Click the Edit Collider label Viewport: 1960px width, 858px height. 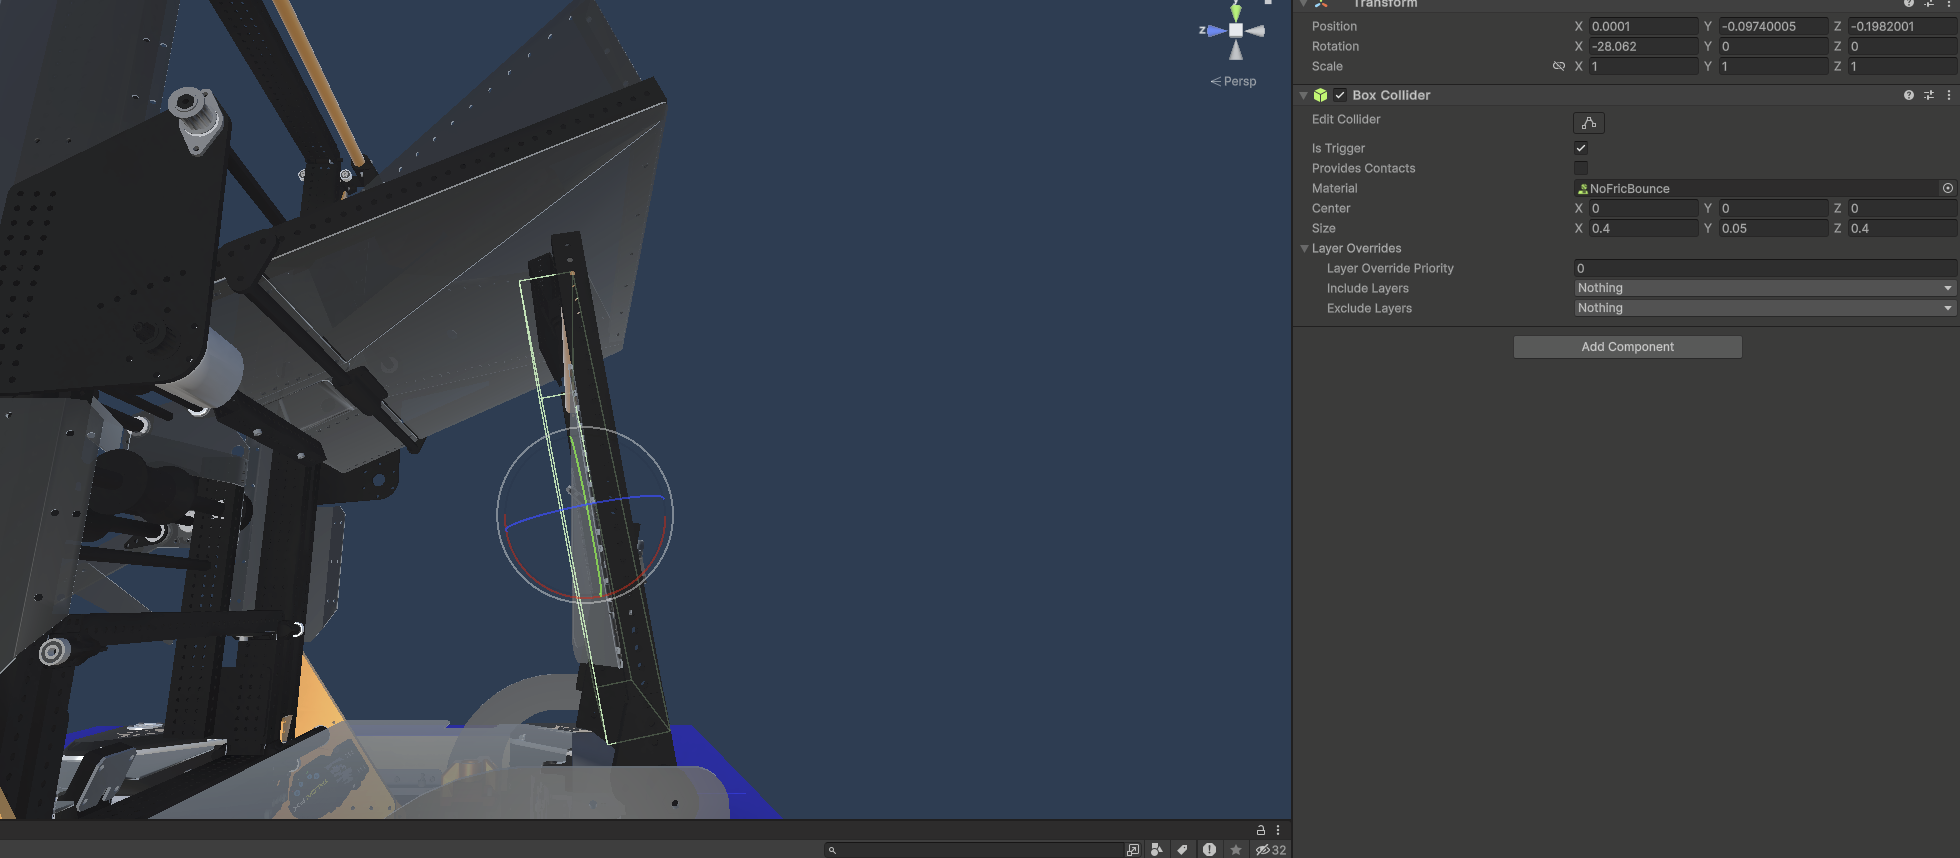tap(1346, 119)
